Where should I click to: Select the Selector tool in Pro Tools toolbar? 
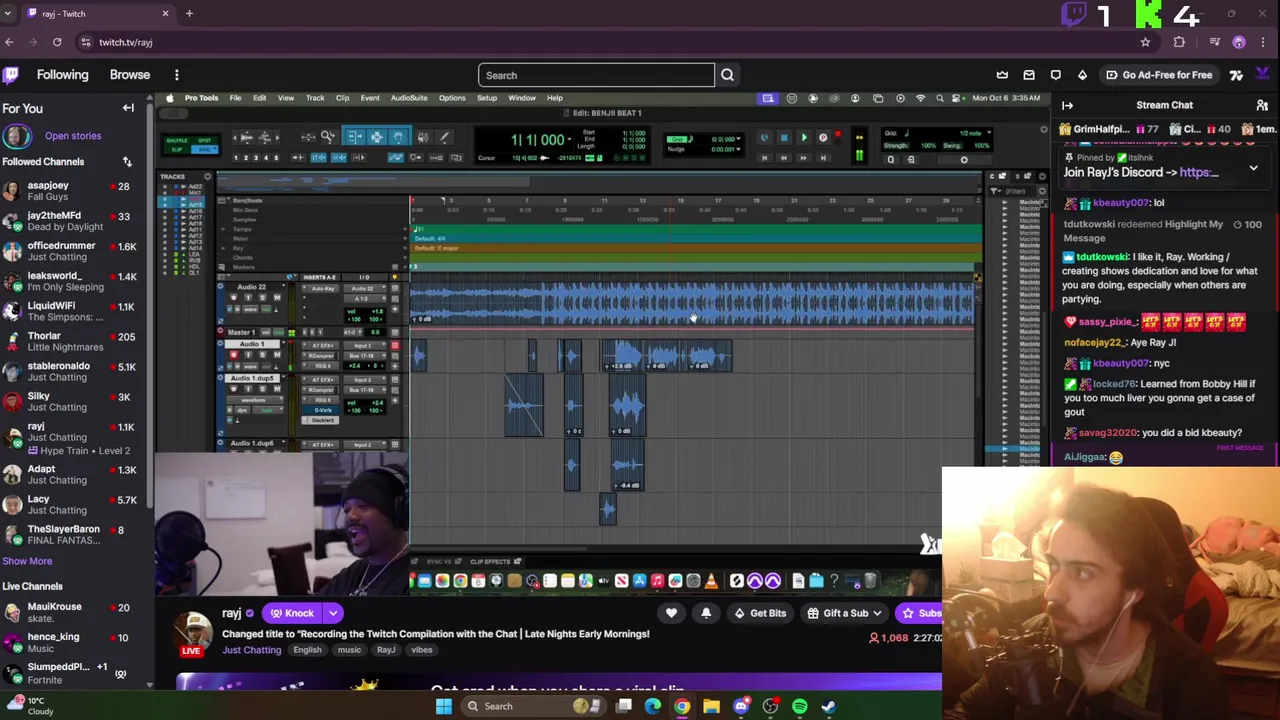point(377,136)
